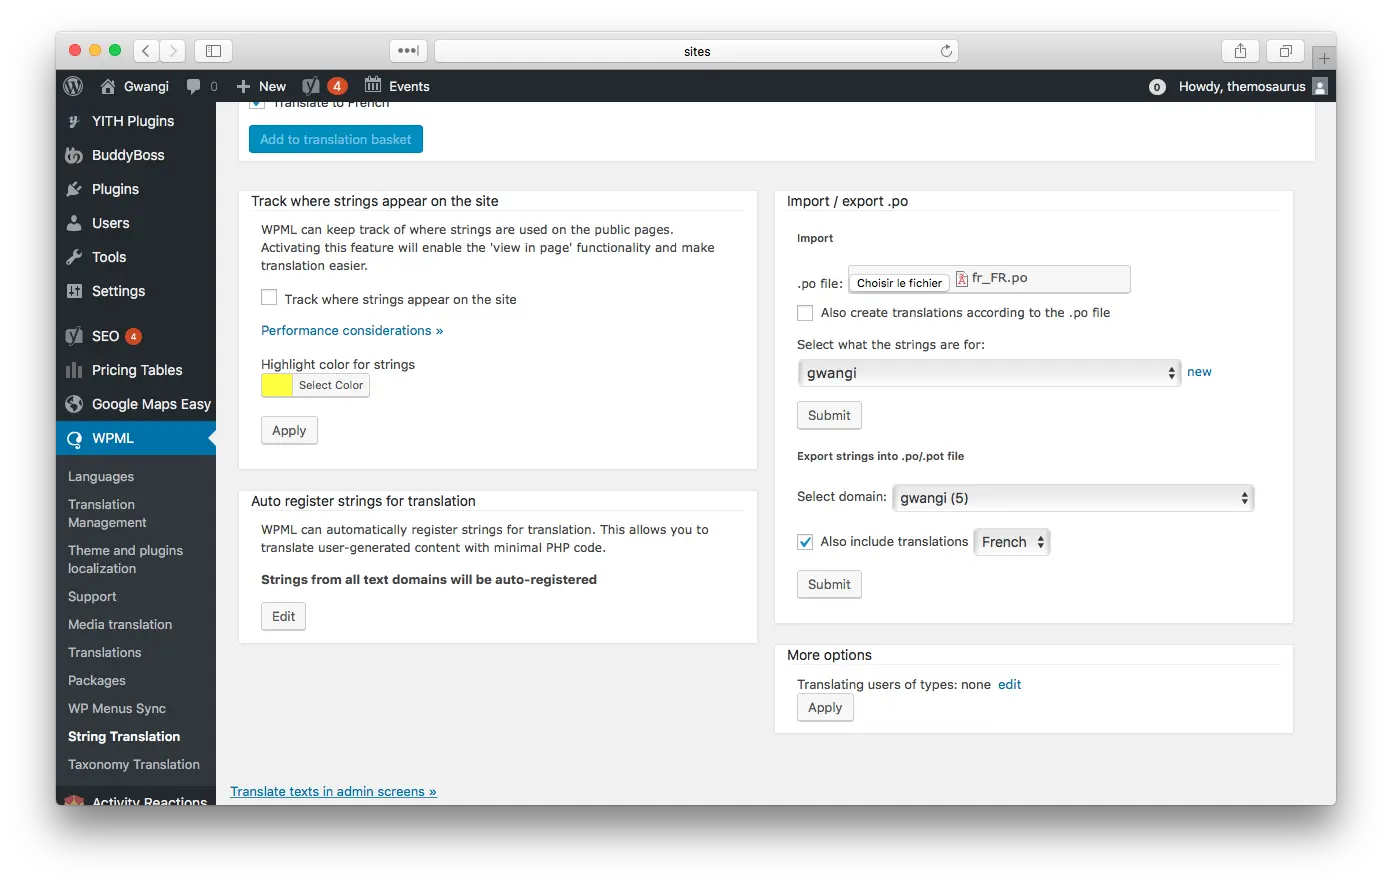The width and height of the screenshot is (1392, 885).
Task: Go forward with browser forward arrow
Action: pos(173,51)
